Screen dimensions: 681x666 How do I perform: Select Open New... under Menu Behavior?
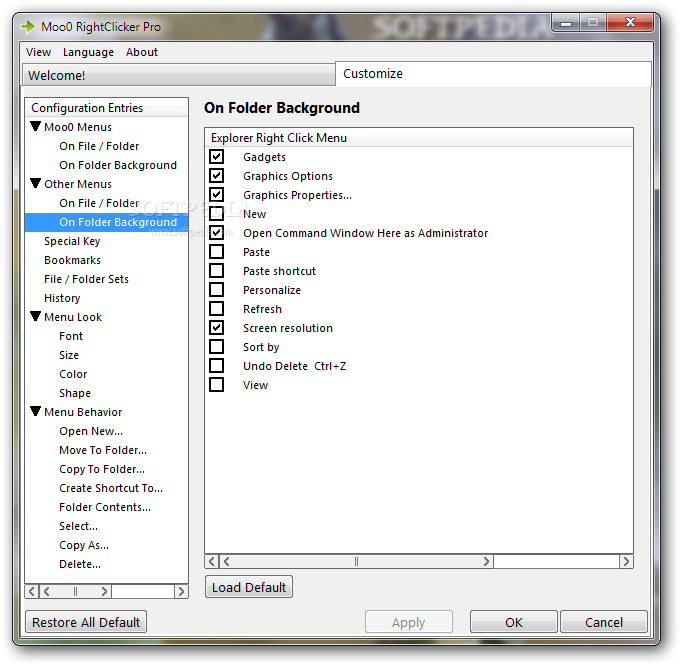(91, 431)
